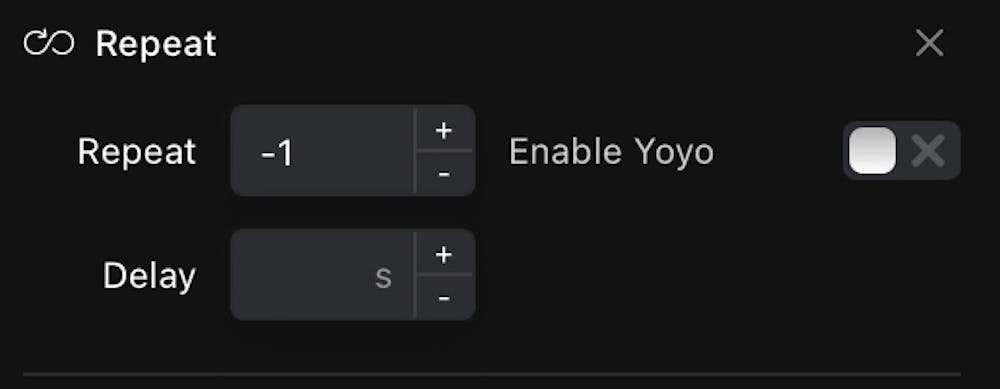Increase Repeat count using the plus button

[444, 129]
